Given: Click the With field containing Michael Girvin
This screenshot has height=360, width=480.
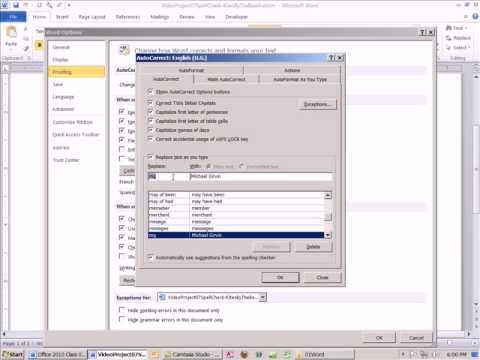Looking at the screenshot, I should (x=261, y=177).
